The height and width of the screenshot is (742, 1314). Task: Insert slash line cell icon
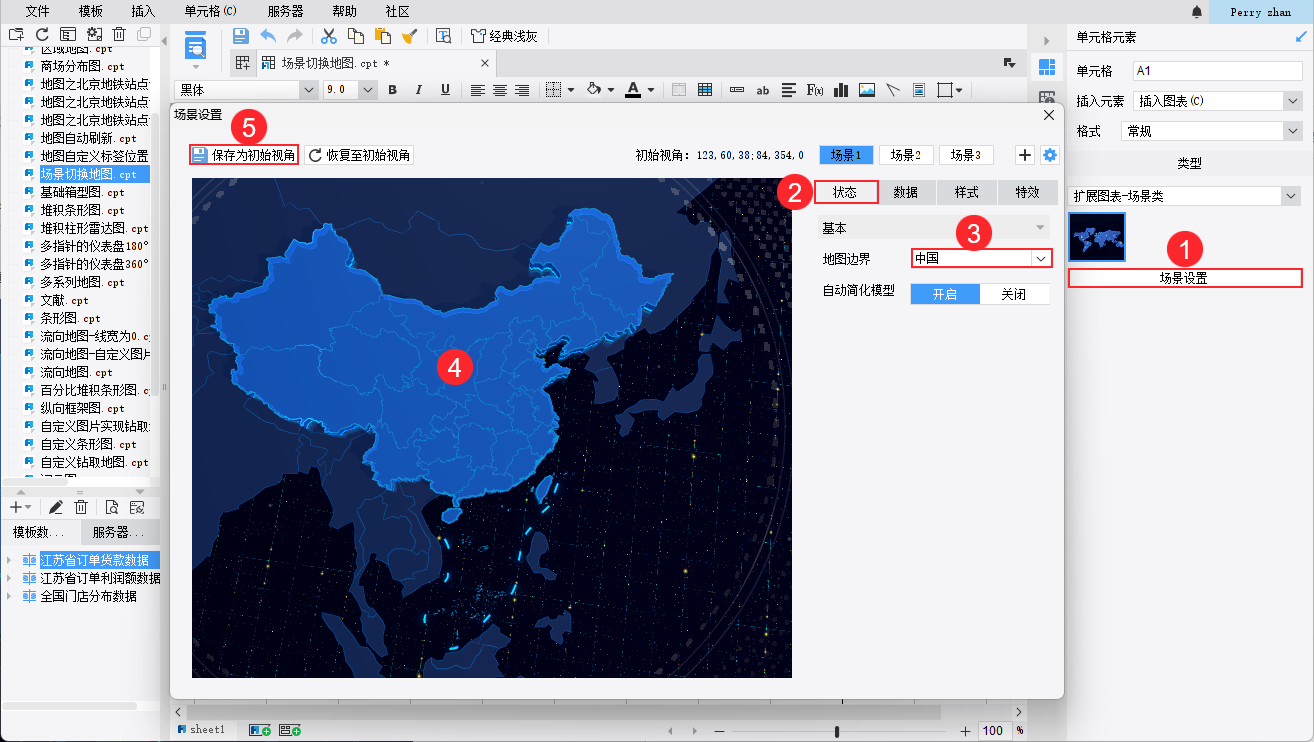point(893,90)
